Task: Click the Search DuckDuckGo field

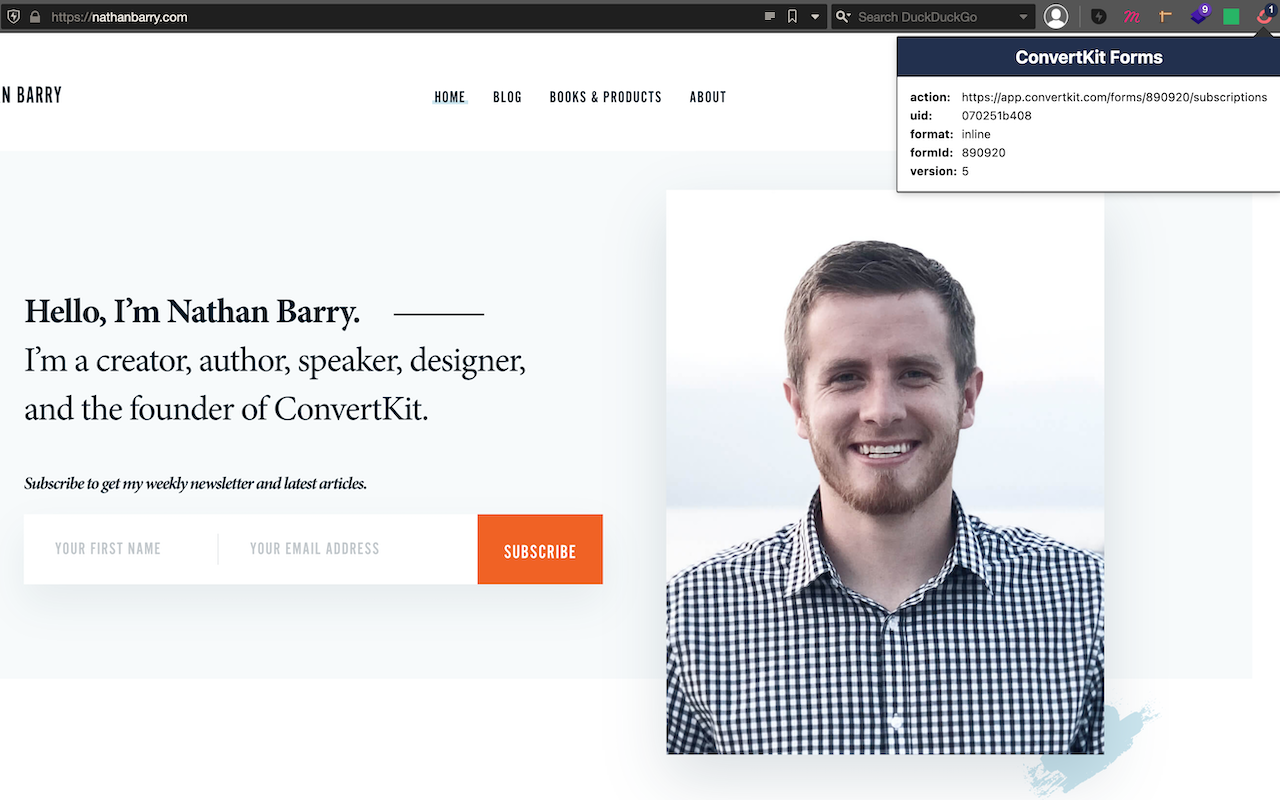Action: tap(935, 16)
